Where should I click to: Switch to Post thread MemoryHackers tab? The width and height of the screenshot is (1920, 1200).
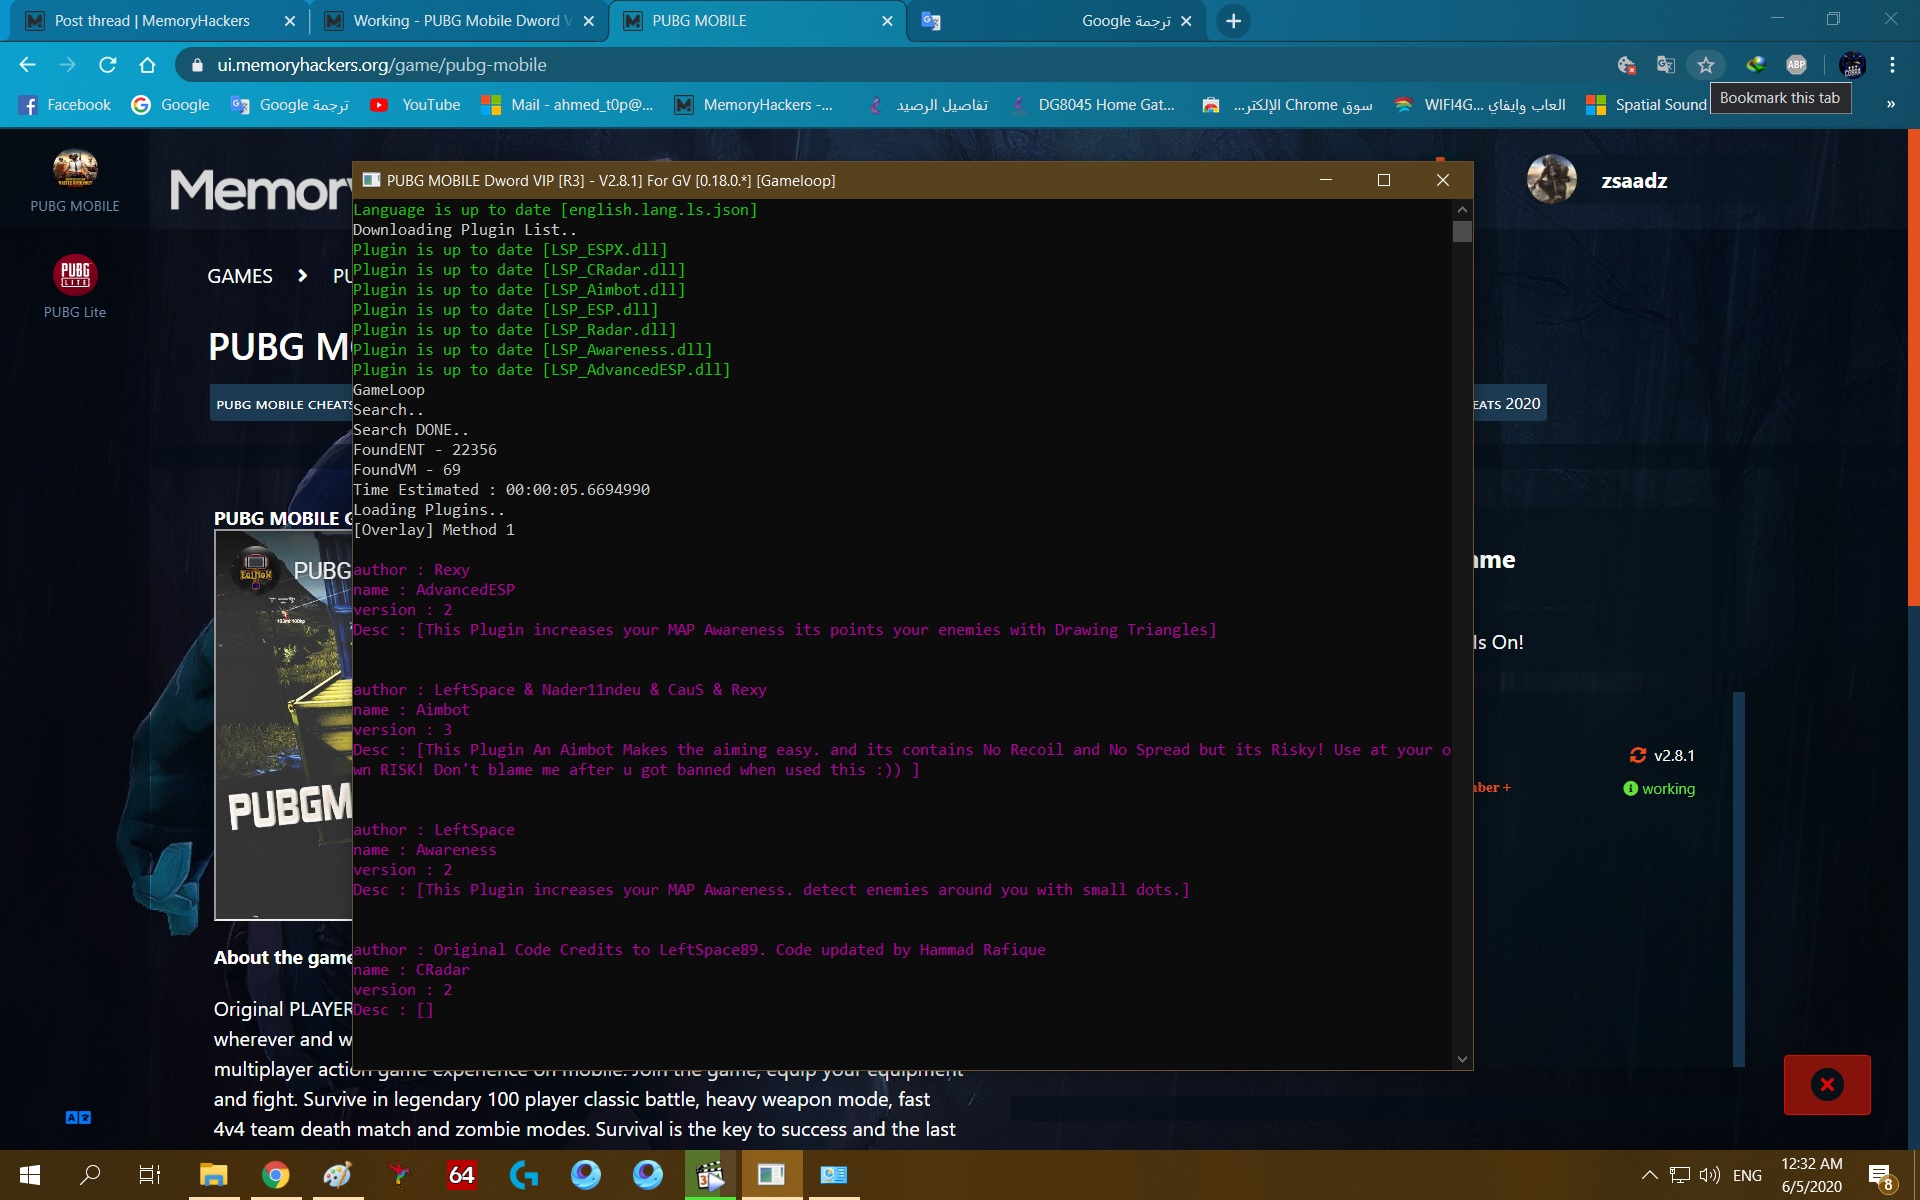pyautogui.click(x=150, y=21)
